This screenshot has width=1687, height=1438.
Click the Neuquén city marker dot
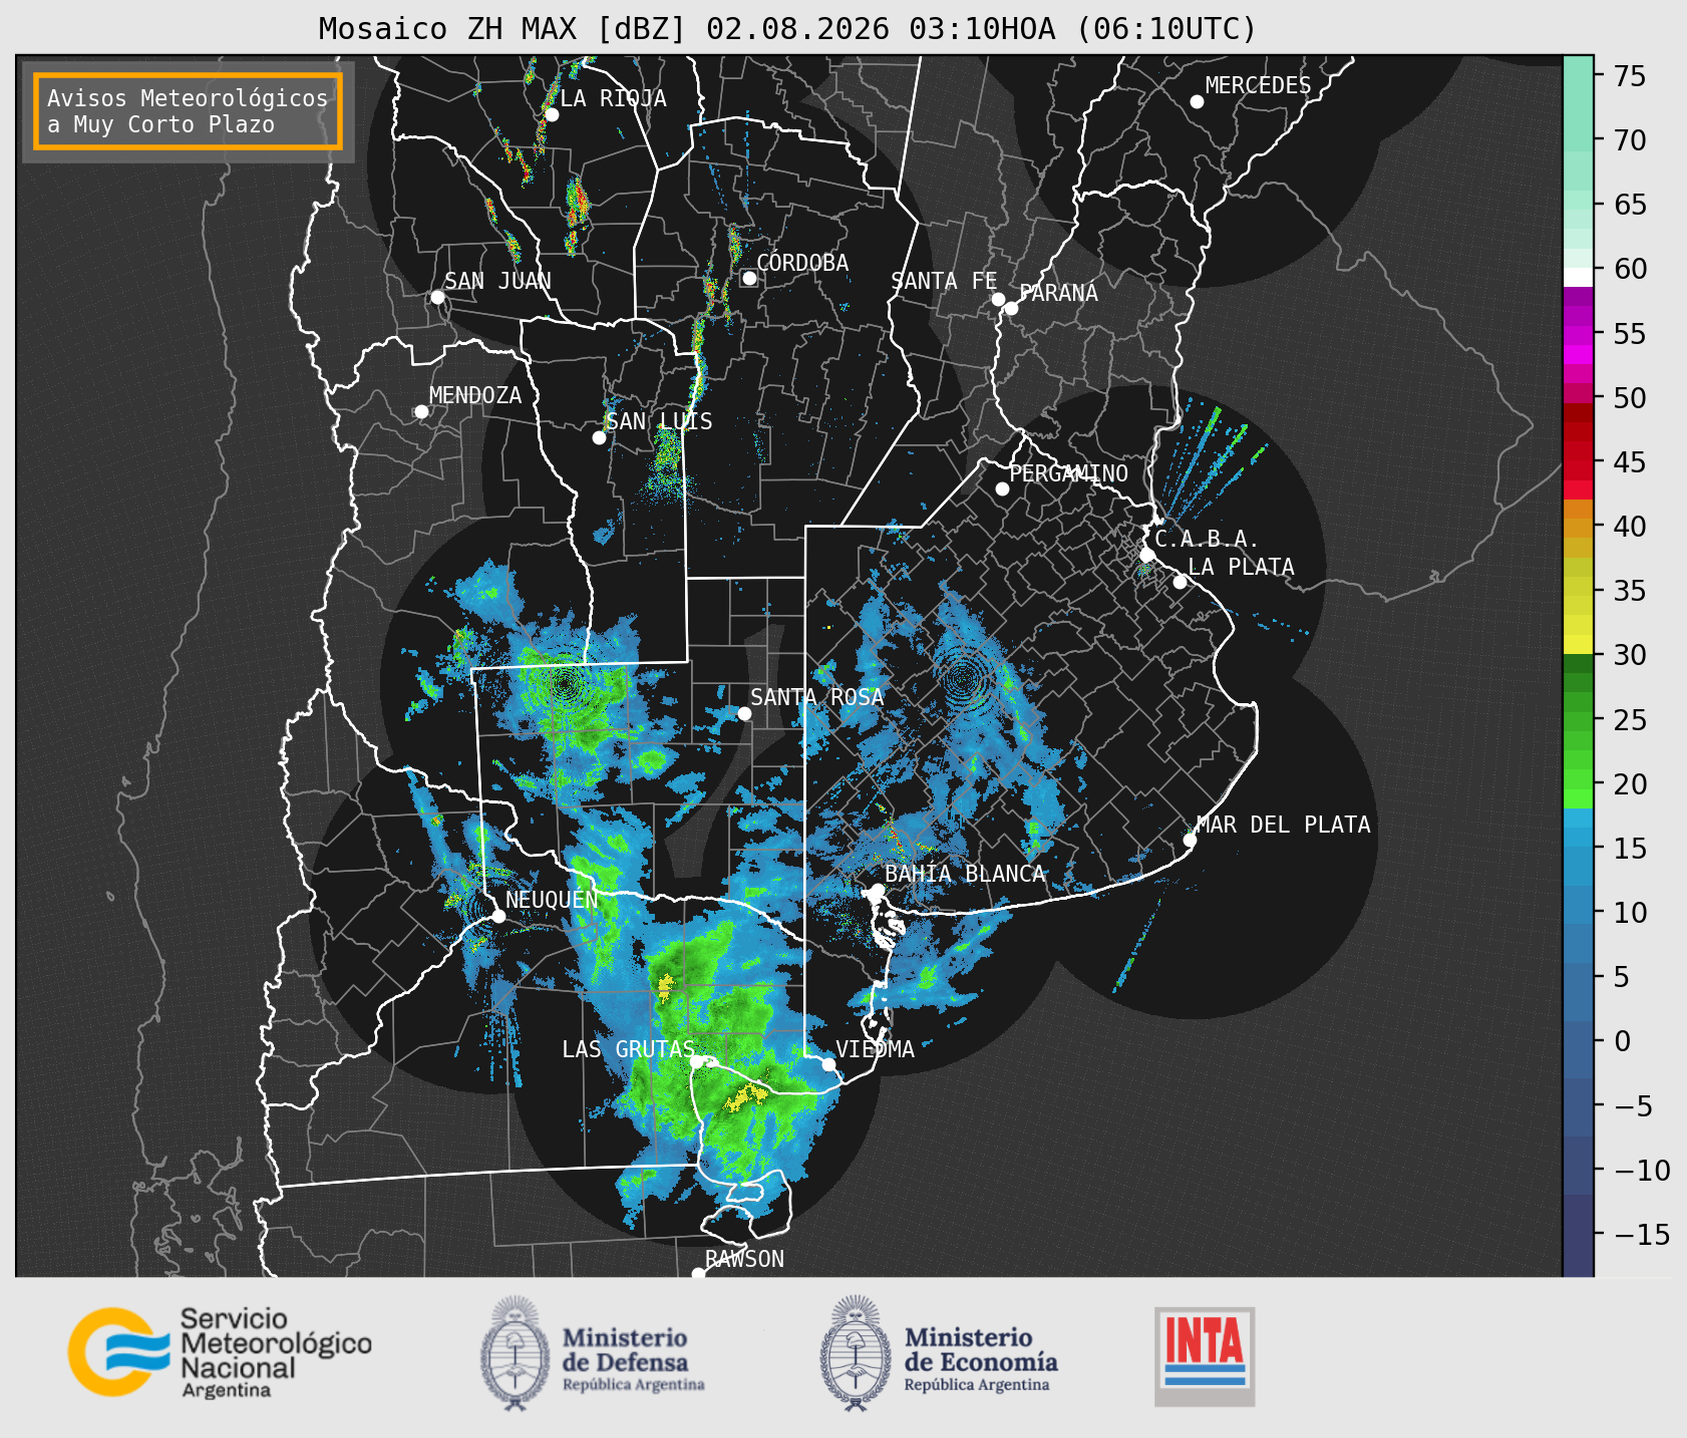[498, 916]
